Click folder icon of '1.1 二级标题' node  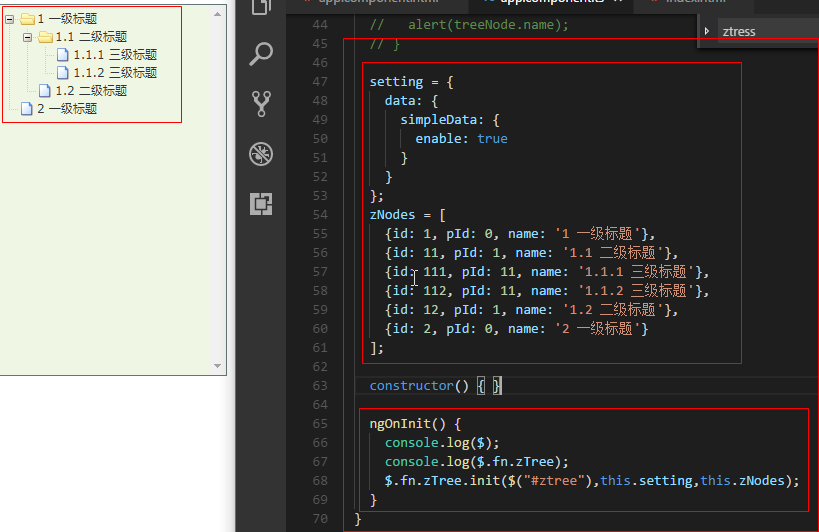pos(45,37)
